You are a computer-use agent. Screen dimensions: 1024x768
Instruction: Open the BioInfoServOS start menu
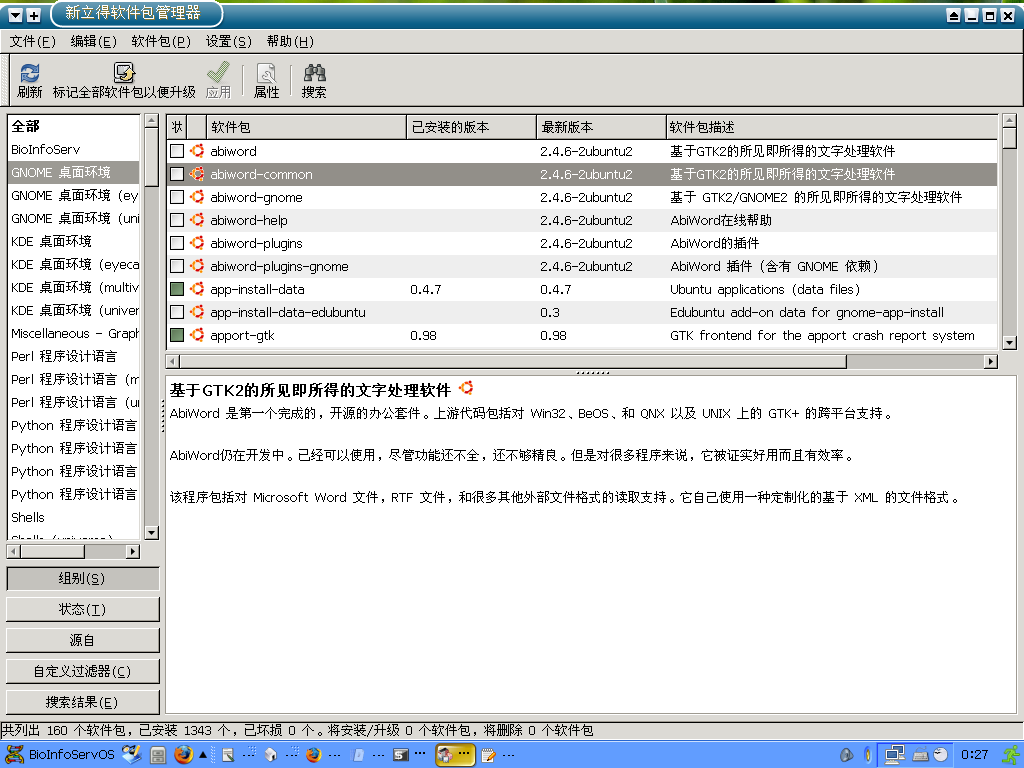(x=60, y=754)
